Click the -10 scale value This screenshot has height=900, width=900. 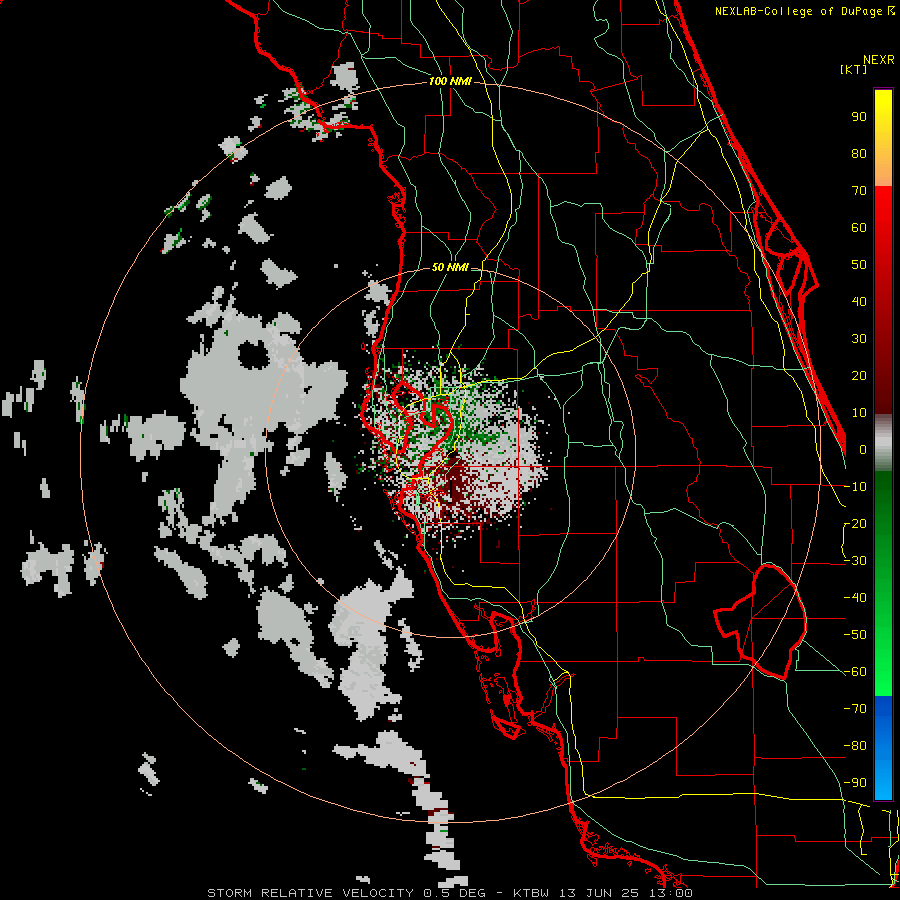click(855, 487)
